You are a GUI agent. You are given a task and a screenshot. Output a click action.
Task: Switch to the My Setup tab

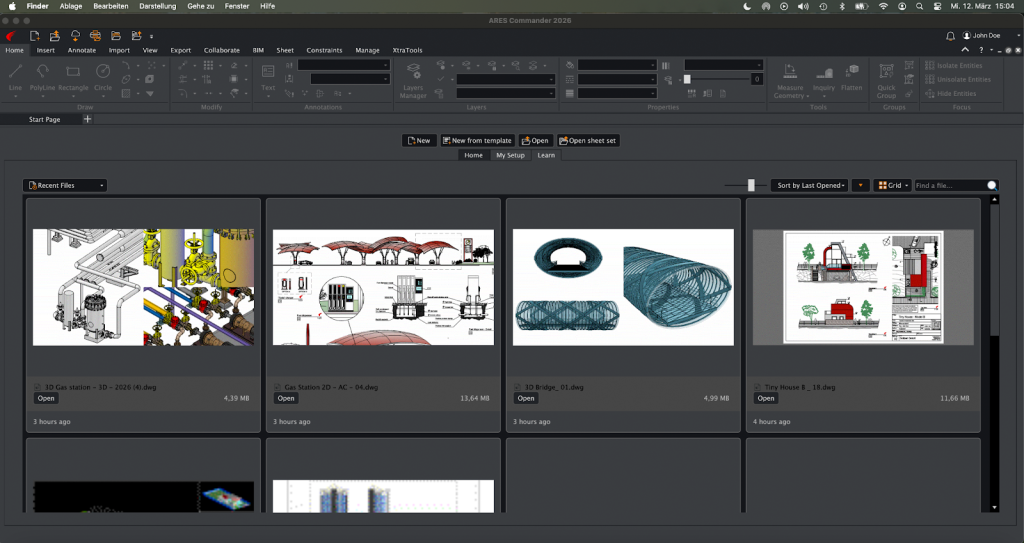[x=510, y=156]
